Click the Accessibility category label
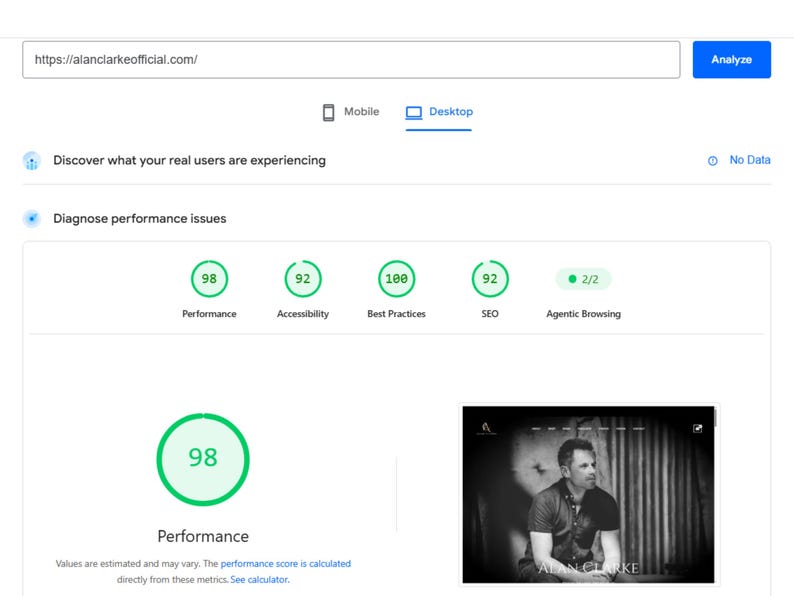Screen dimensions: 794x596 (x=303, y=314)
